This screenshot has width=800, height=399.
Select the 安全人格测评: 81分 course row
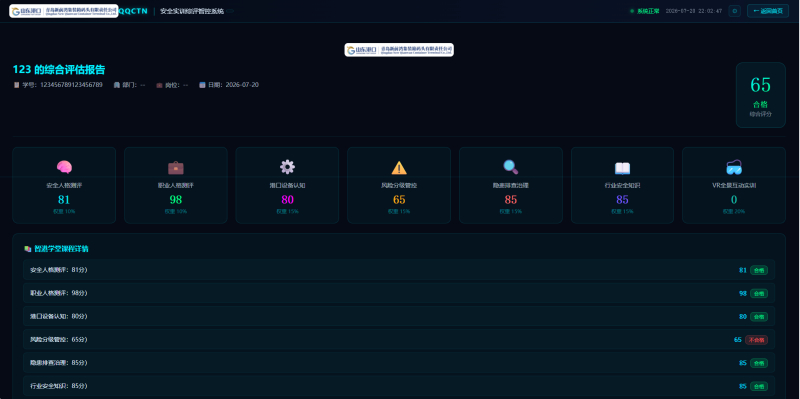point(399,270)
